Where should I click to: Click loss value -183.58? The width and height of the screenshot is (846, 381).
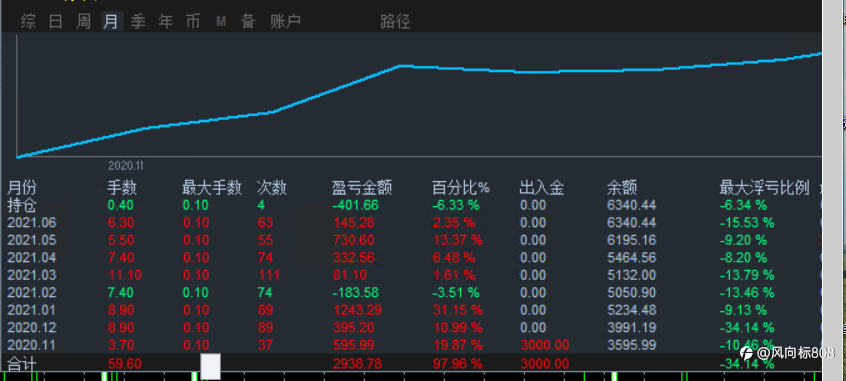point(355,292)
